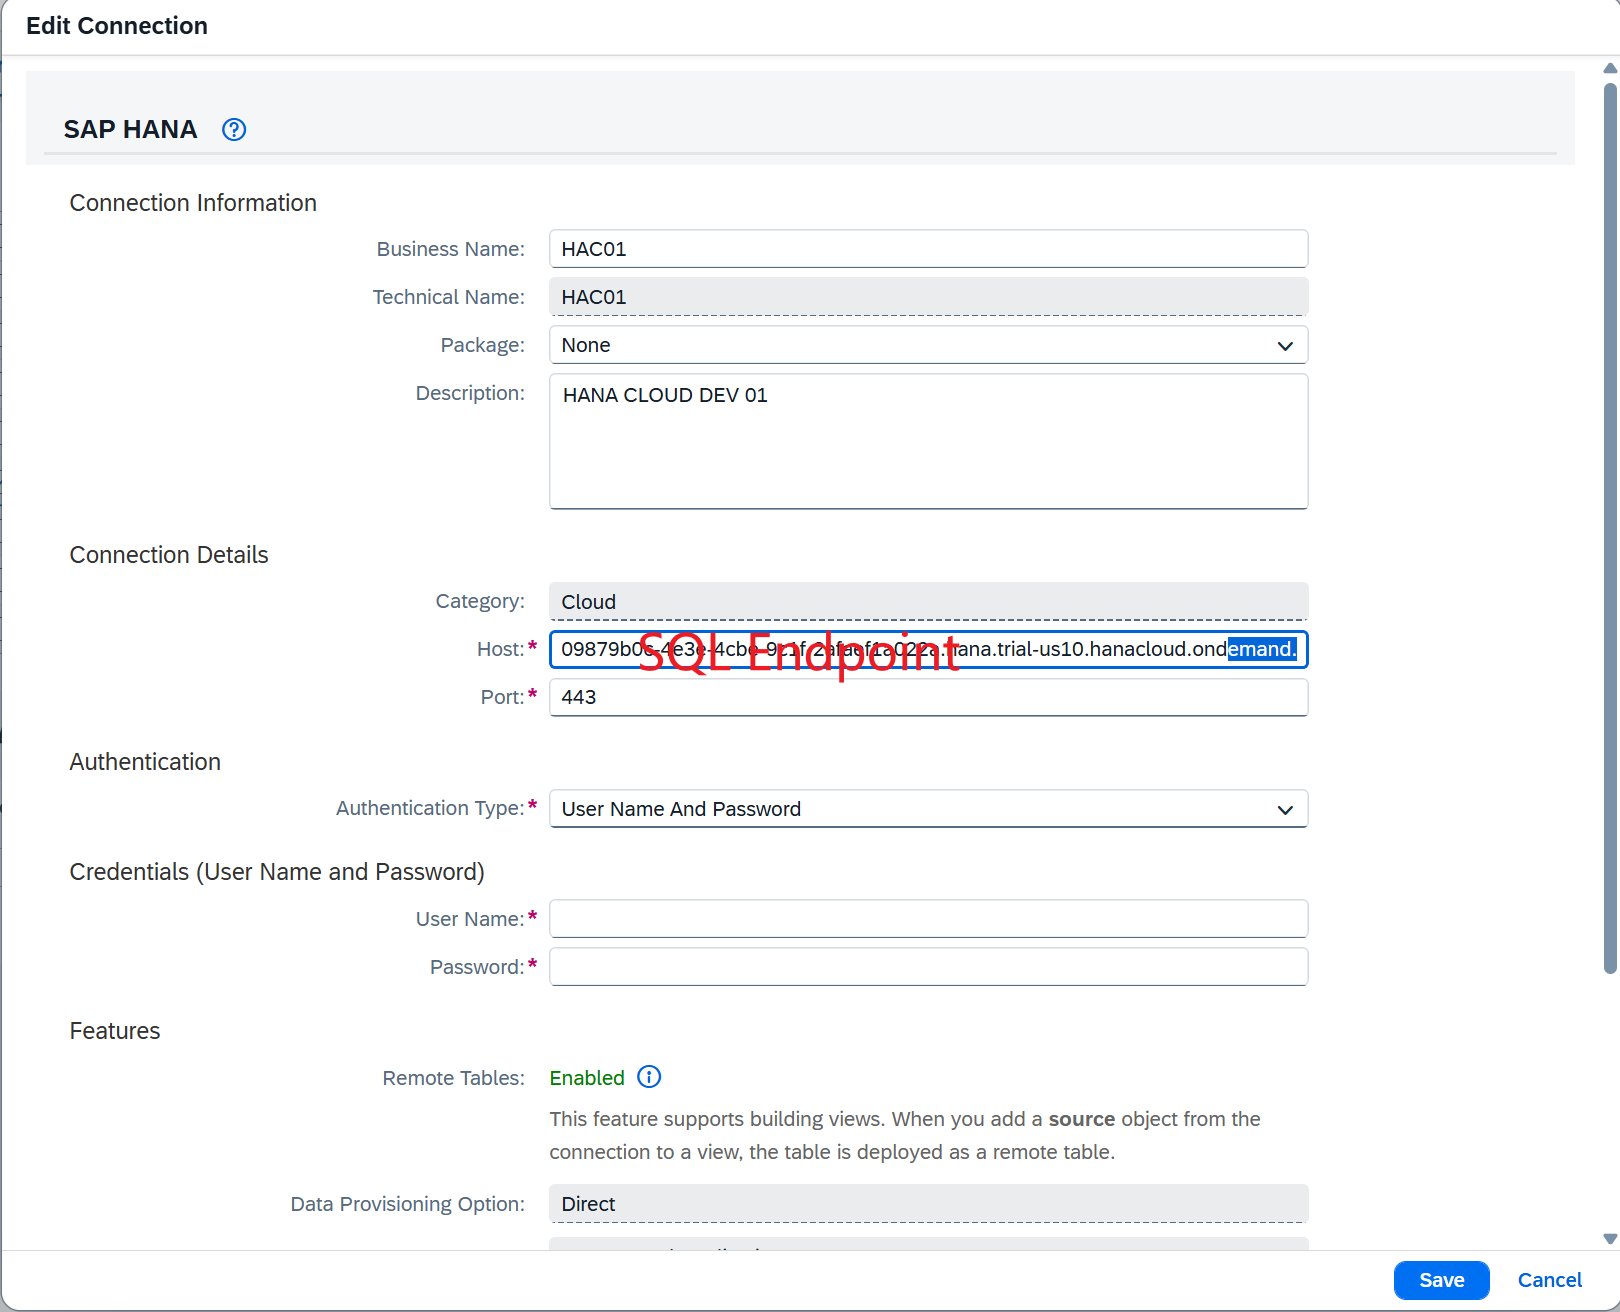Click the scroll up arrow
This screenshot has height=1312, width=1620.
(1610, 69)
